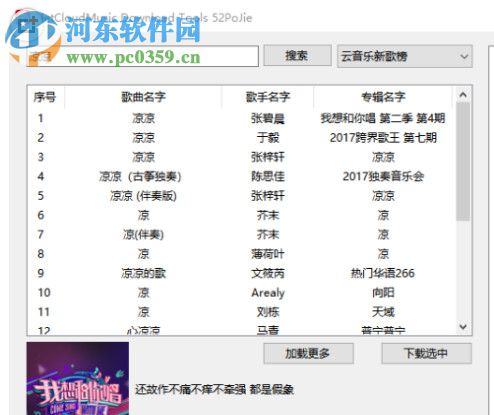Click album 我想和你唱 第二季 第4期
Image resolution: width=494 pixels, height=415 pixels.
coord(383,118)
